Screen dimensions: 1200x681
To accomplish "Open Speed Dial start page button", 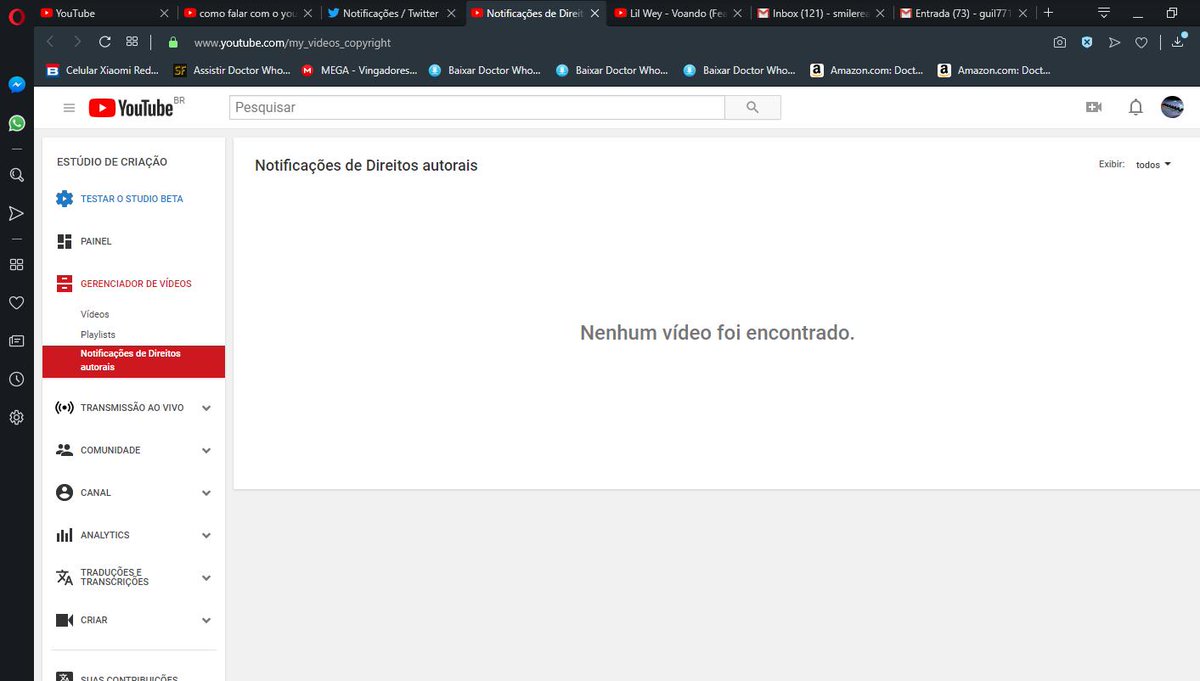I will click(x=132, y=42).
